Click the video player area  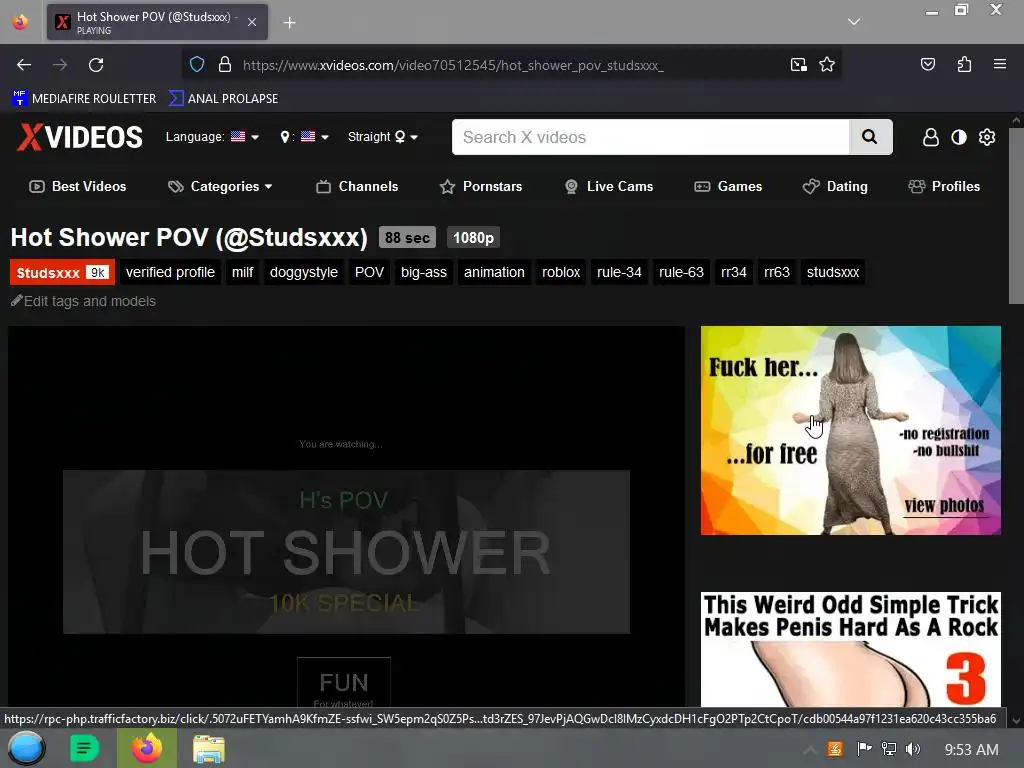[x=346, y=516]
